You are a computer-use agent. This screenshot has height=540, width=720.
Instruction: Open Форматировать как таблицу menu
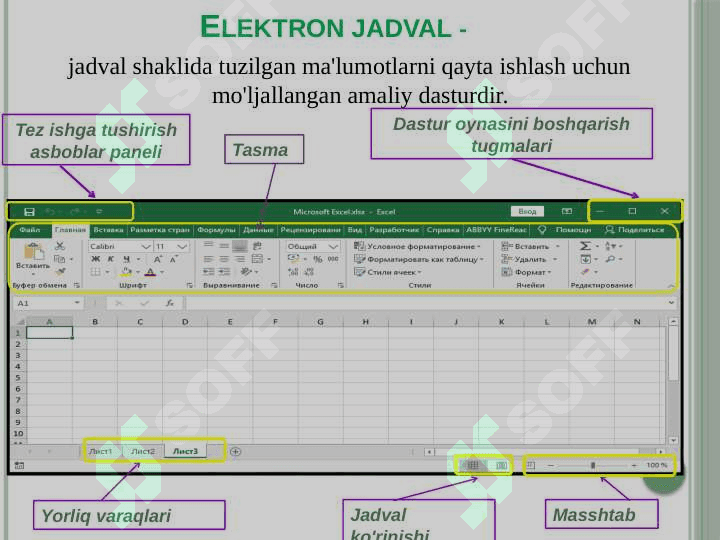(x=419, y=259)
